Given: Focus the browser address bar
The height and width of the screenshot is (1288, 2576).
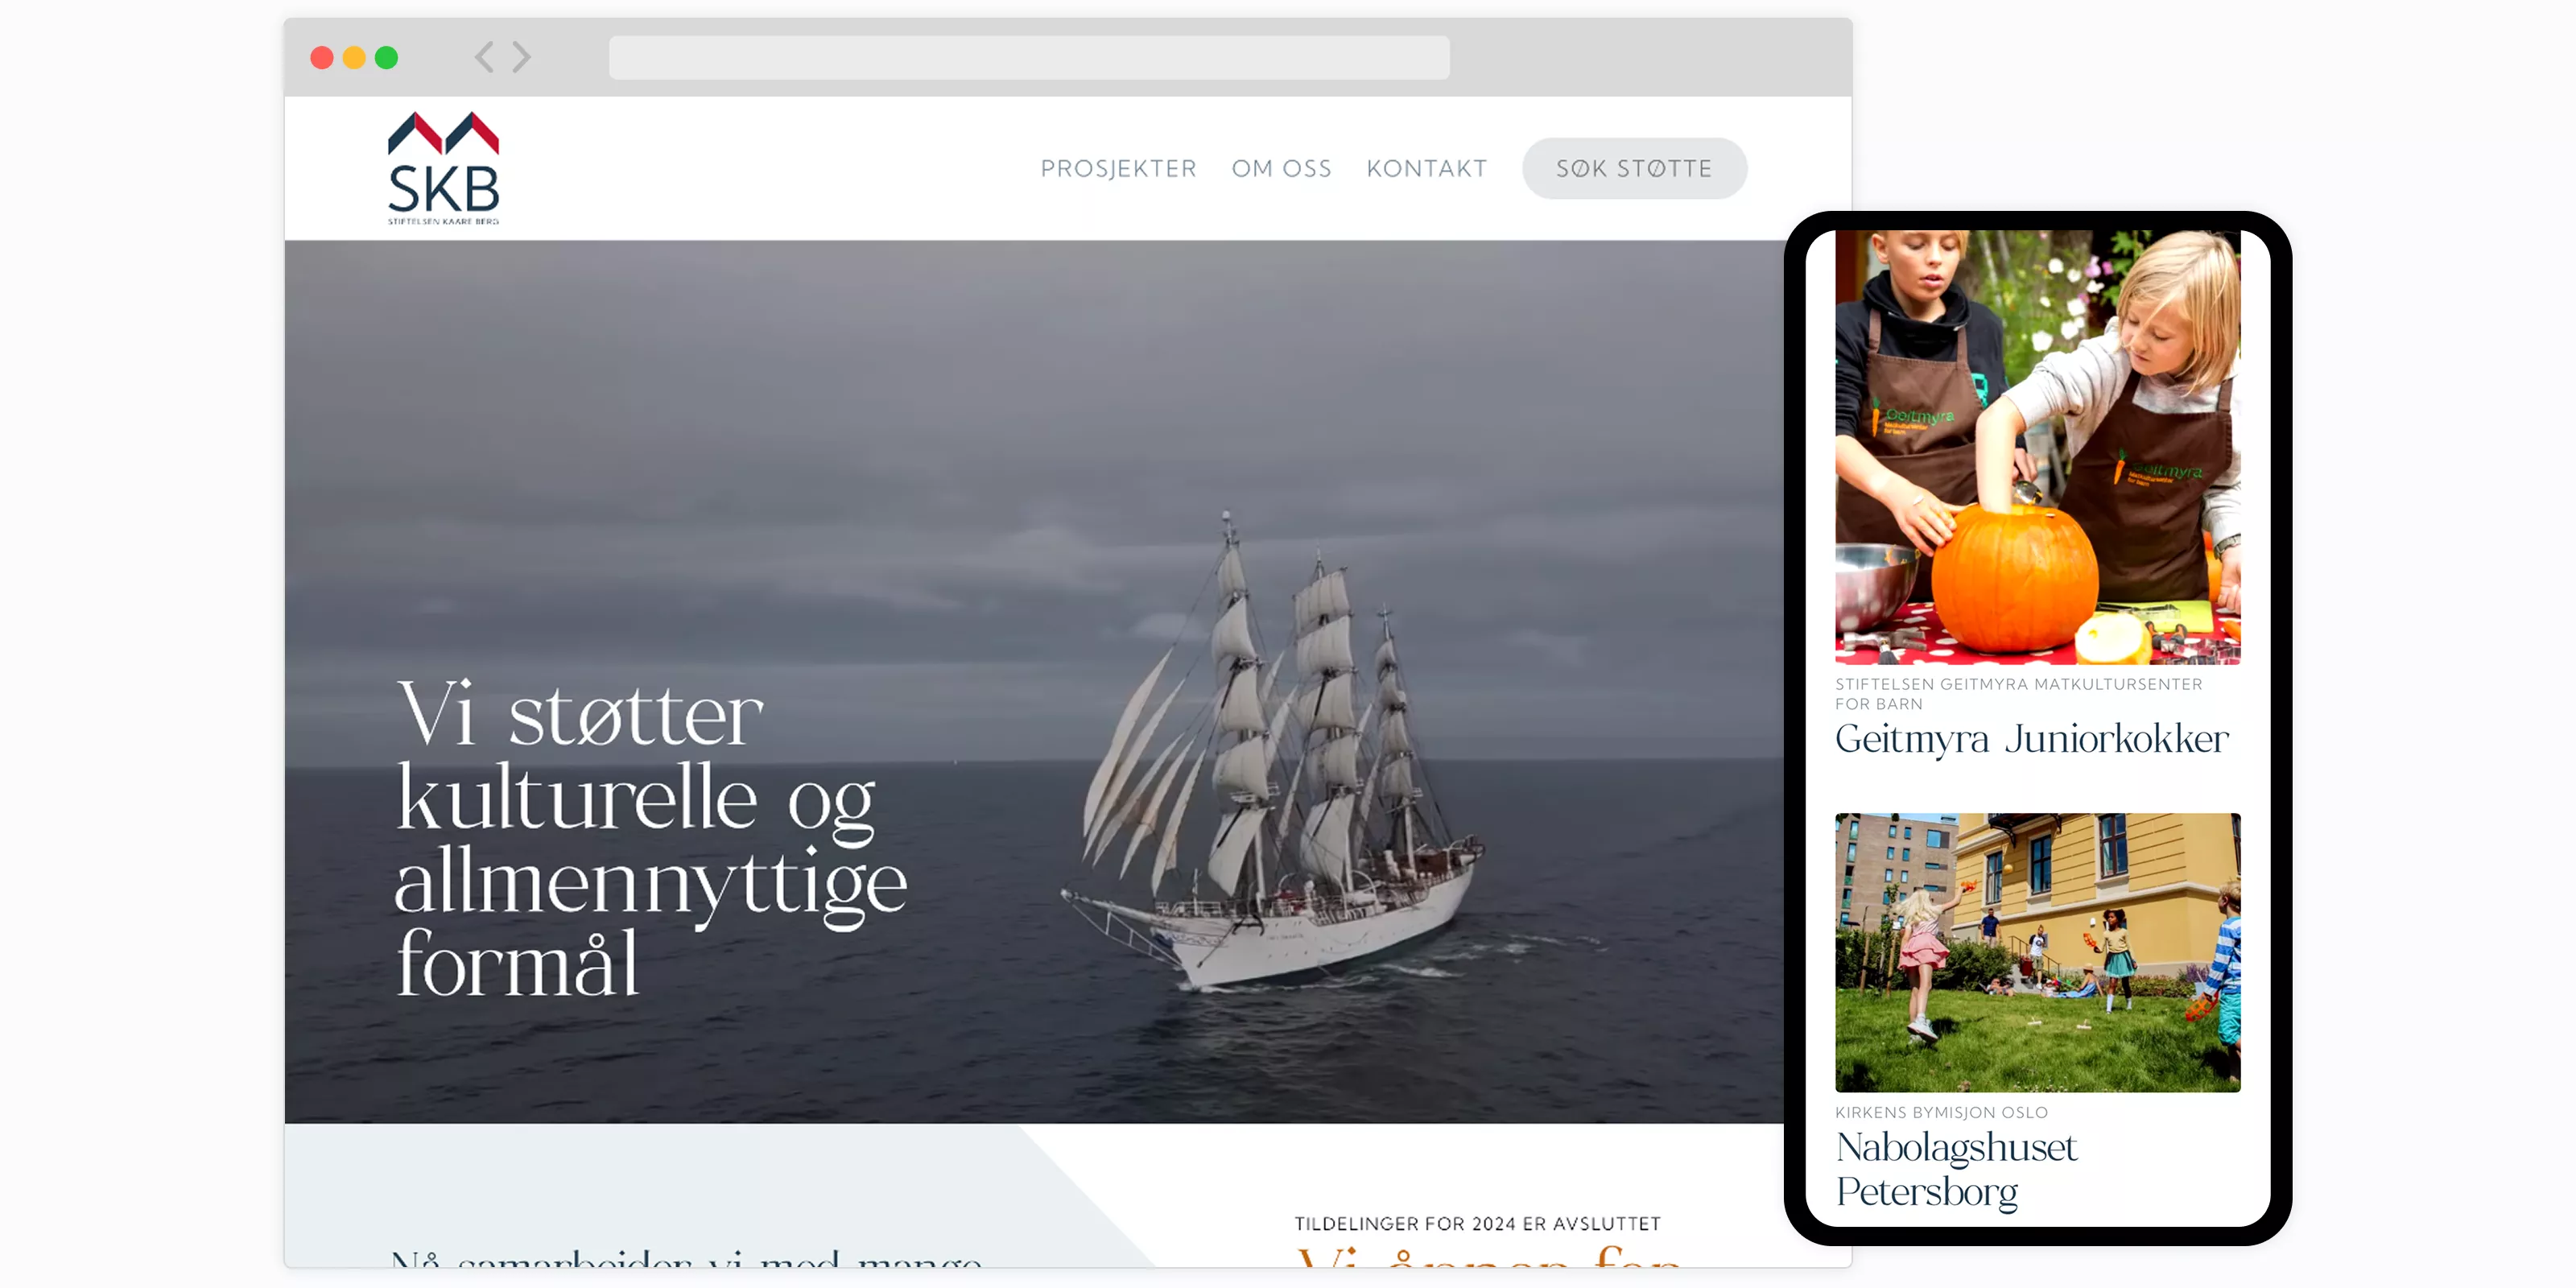Looking at the screenshot, I should 1029,58.
